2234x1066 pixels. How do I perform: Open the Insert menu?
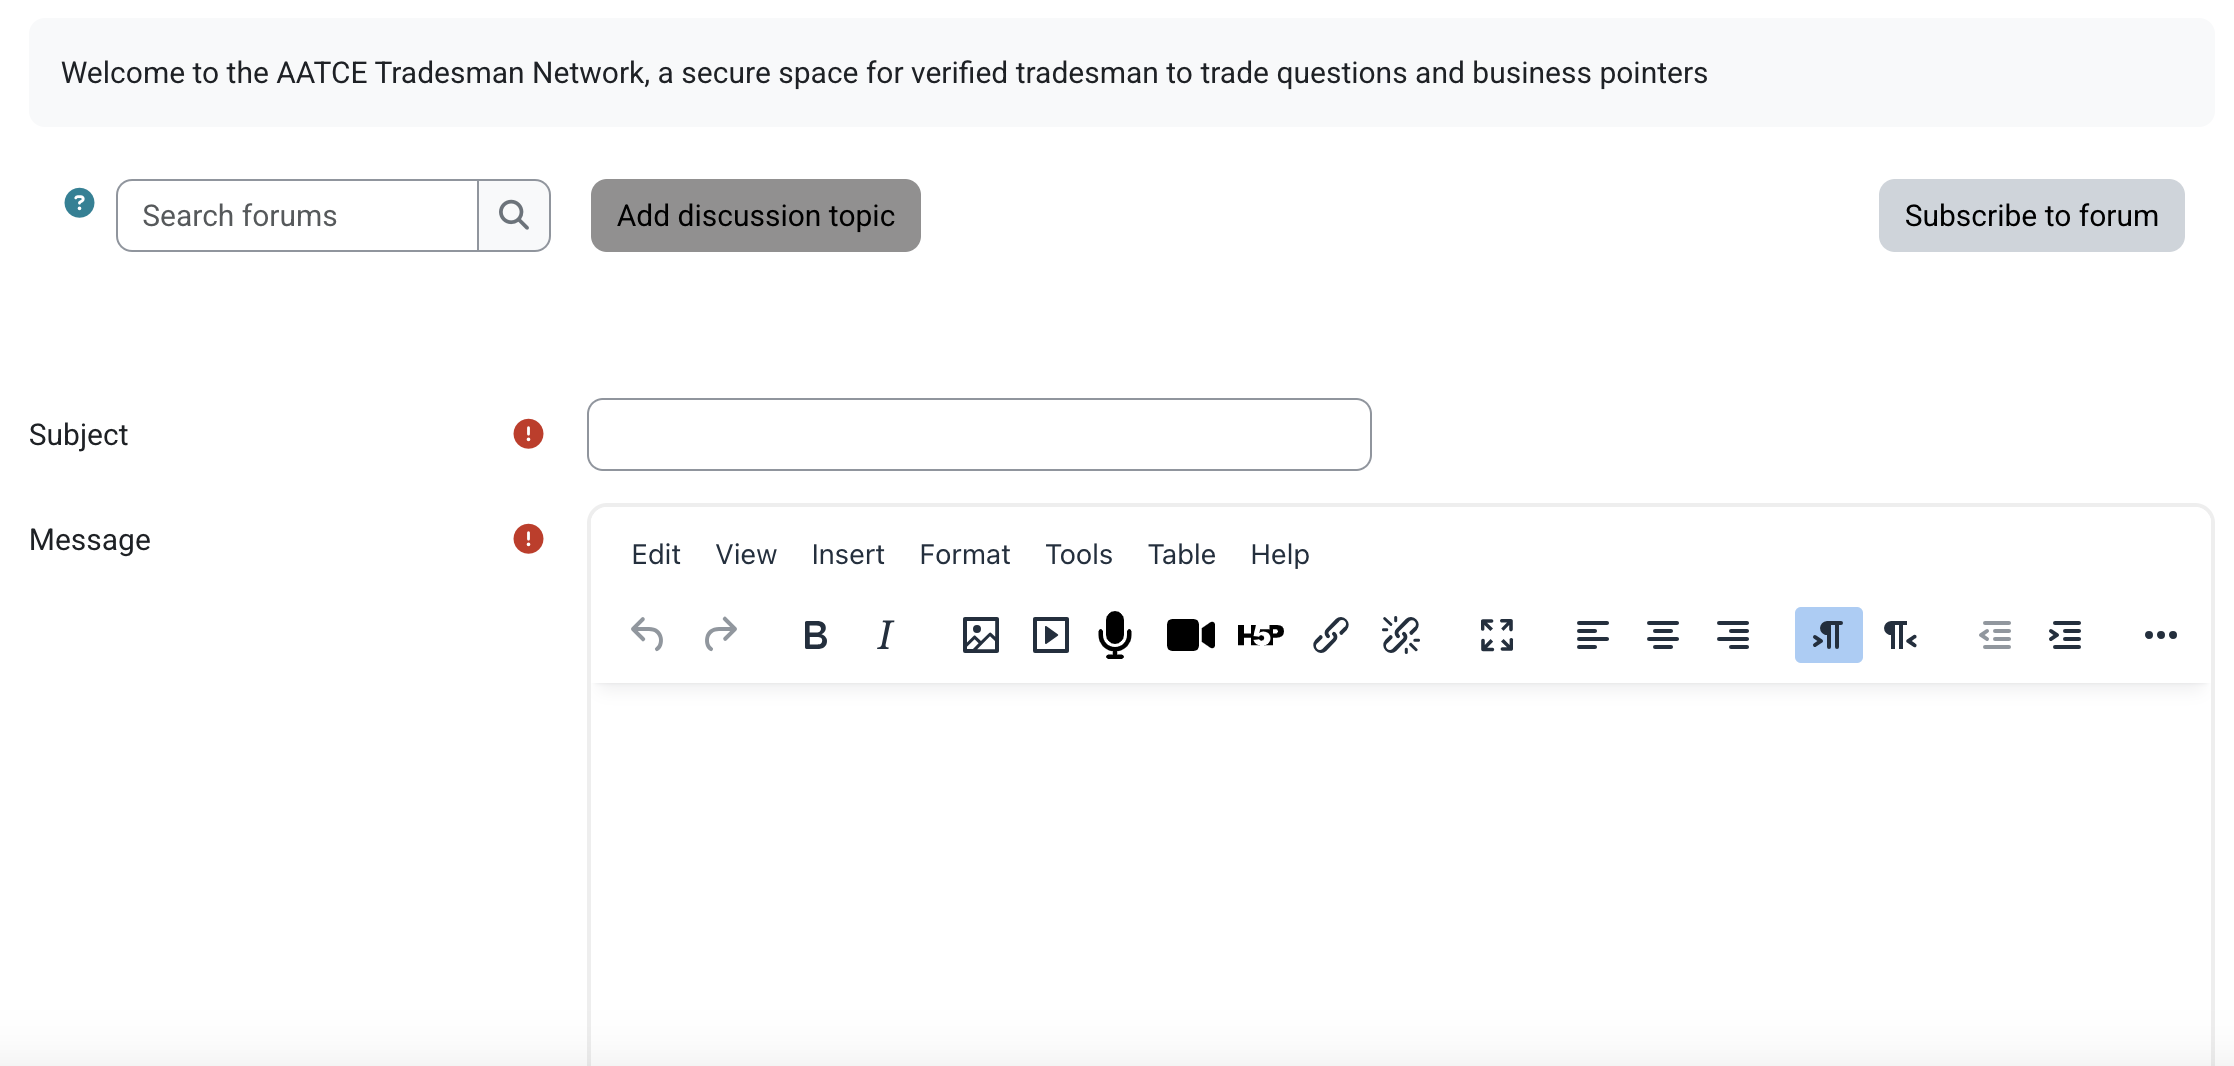click(847, 554)
